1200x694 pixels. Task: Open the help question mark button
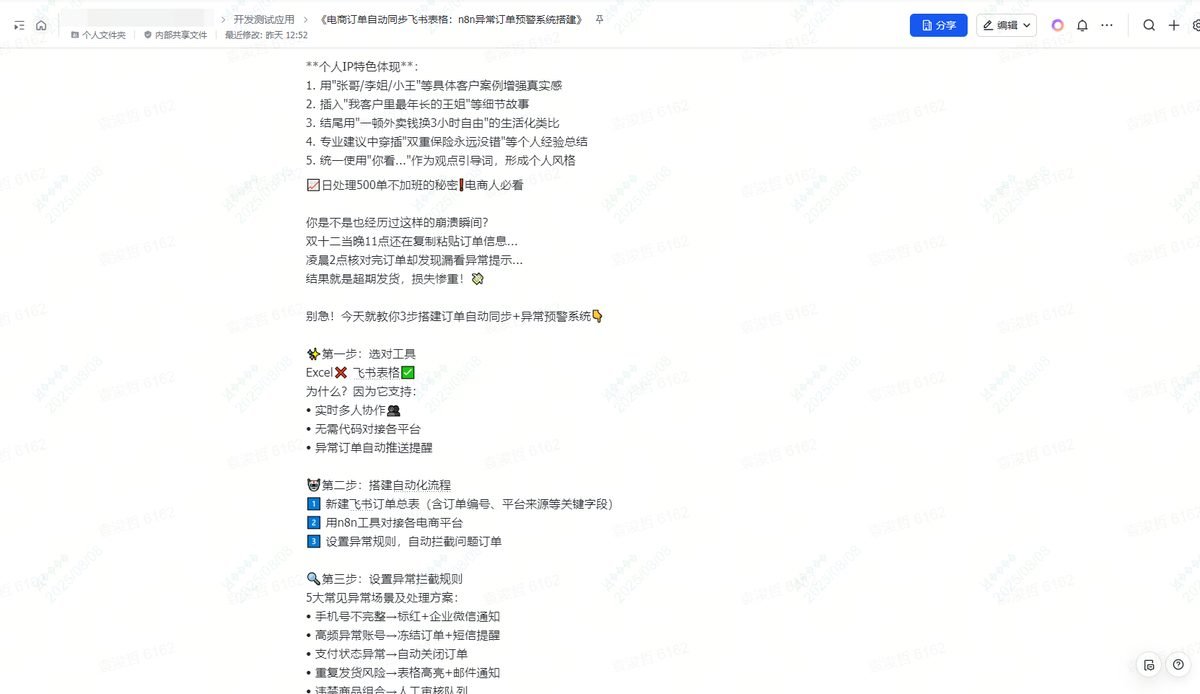1178,665
